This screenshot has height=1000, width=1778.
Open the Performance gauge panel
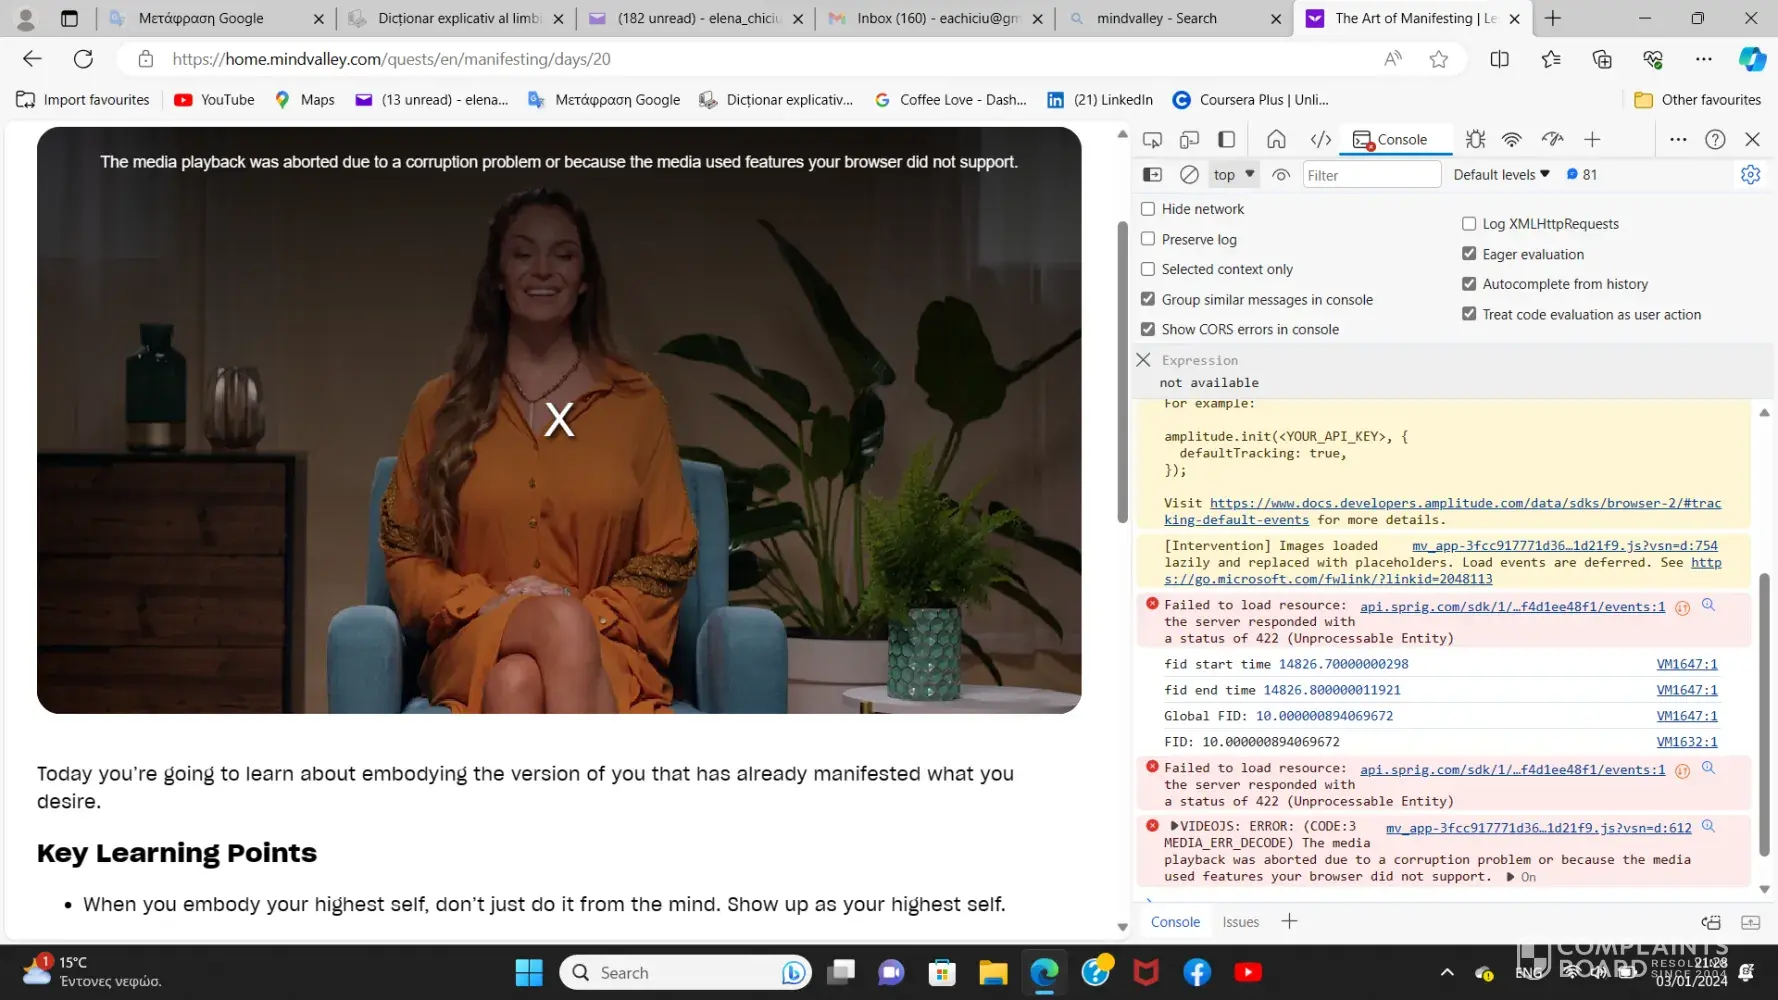(x=1552, y=140)
